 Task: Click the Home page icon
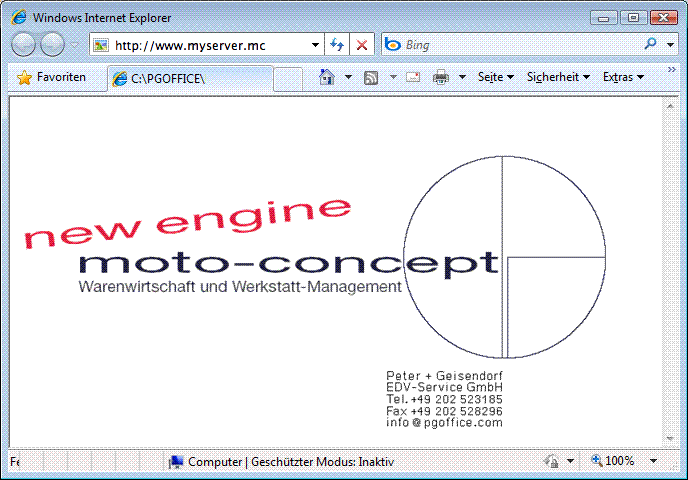[x=326, y=77]
